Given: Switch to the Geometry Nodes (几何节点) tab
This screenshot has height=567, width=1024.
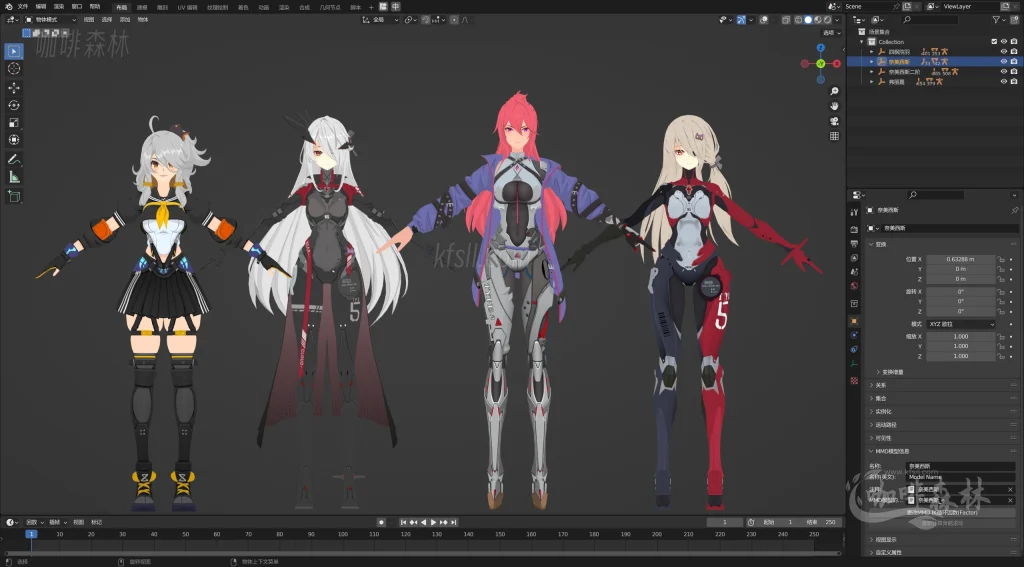Looking at the screenshot, I should [x=329, y=7].
